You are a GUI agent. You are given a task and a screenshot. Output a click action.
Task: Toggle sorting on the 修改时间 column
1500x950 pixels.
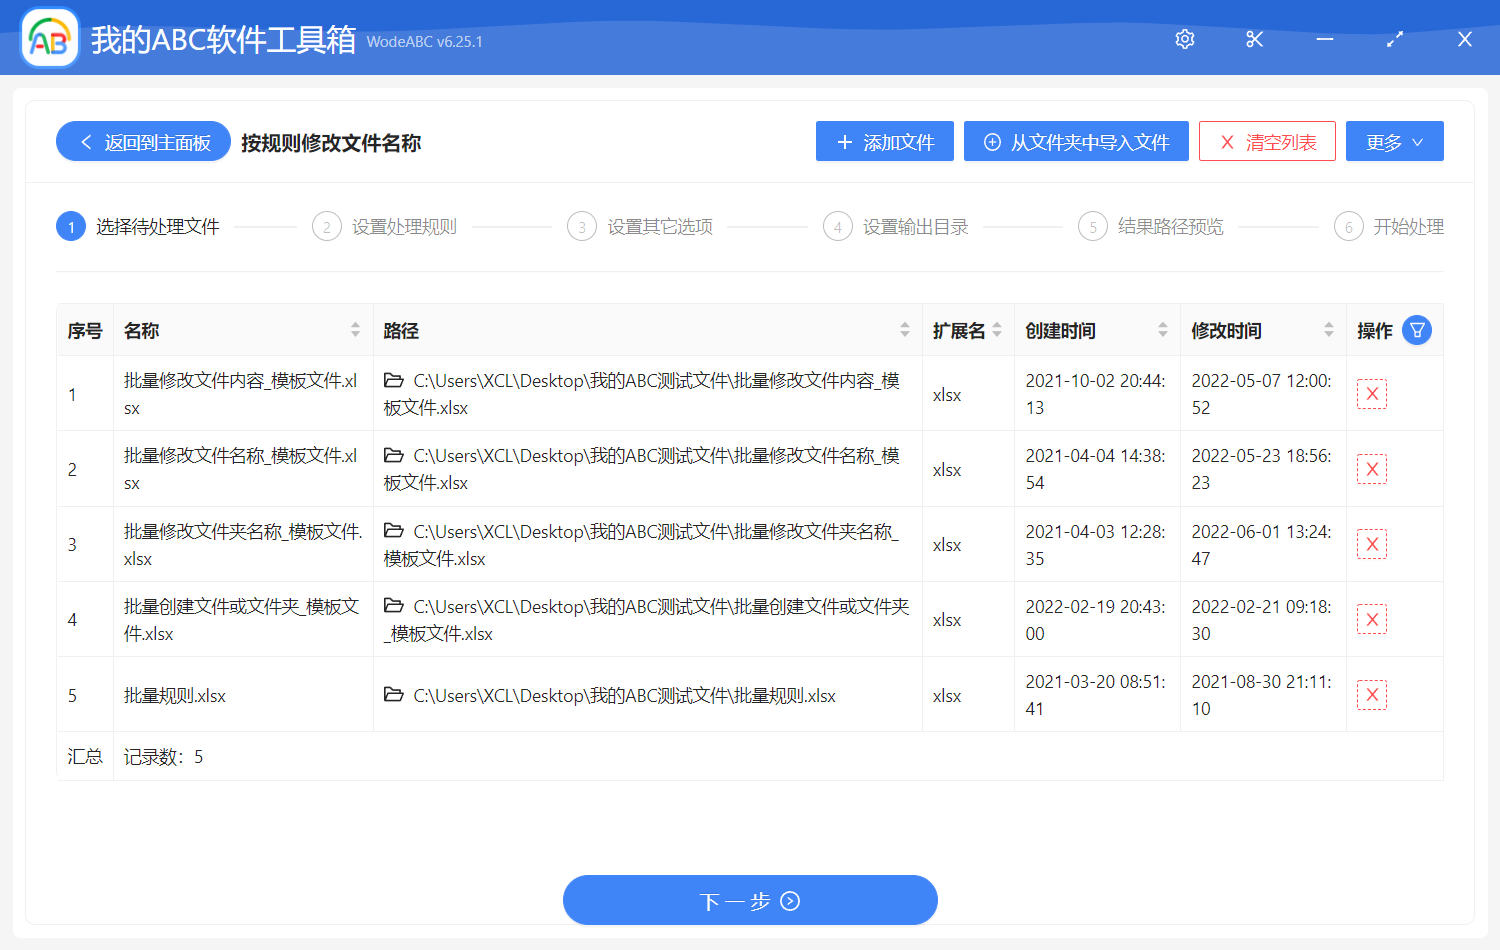click(1329, 329)
